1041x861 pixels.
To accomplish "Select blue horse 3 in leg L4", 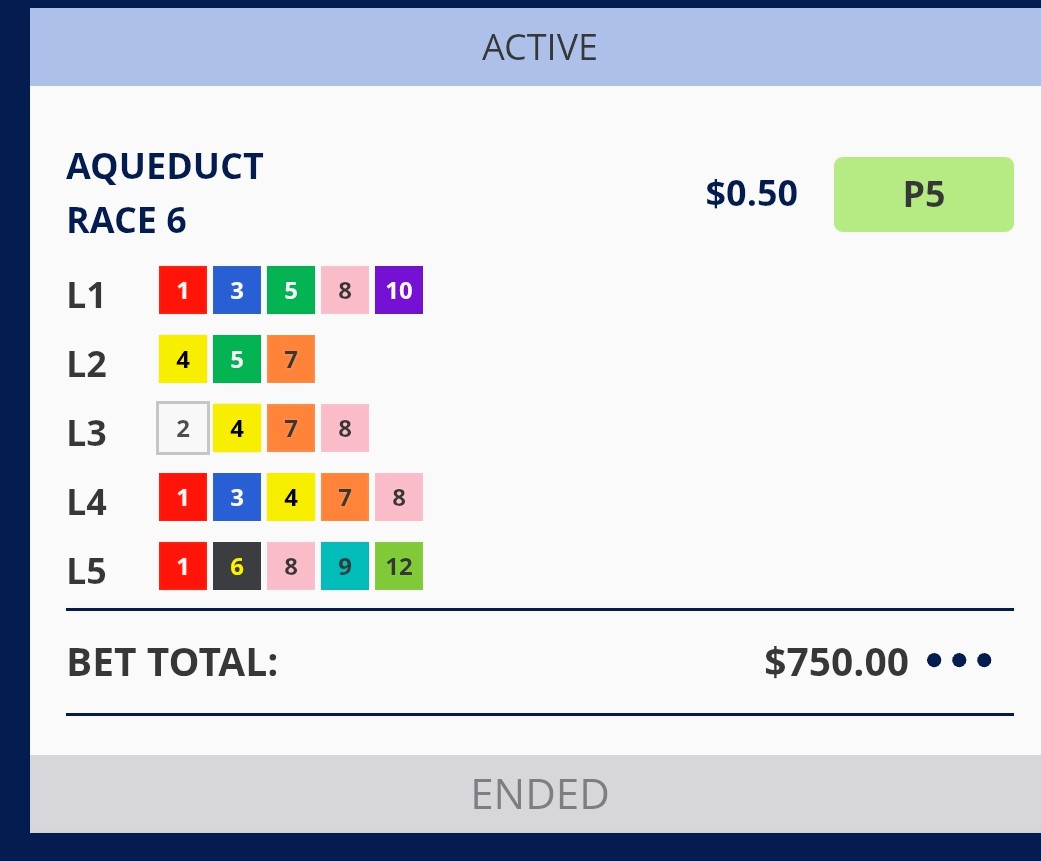I will (x=237, y=497).
